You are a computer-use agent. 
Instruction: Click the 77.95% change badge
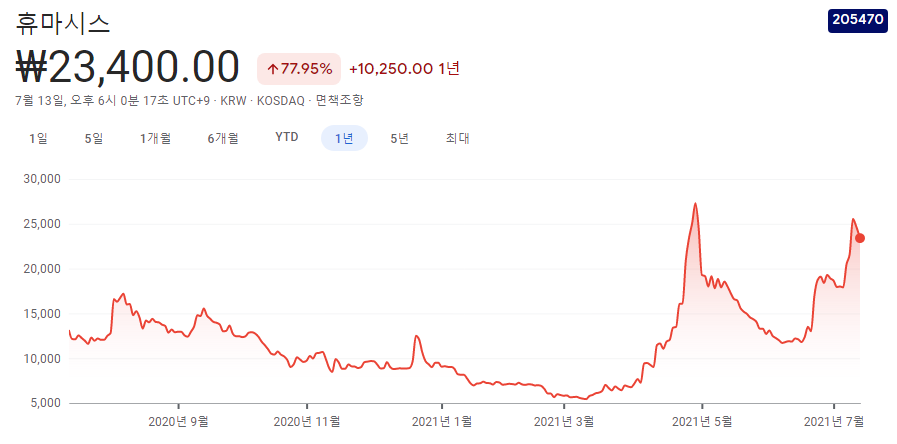pyautogui.click(x=299, y=69)
